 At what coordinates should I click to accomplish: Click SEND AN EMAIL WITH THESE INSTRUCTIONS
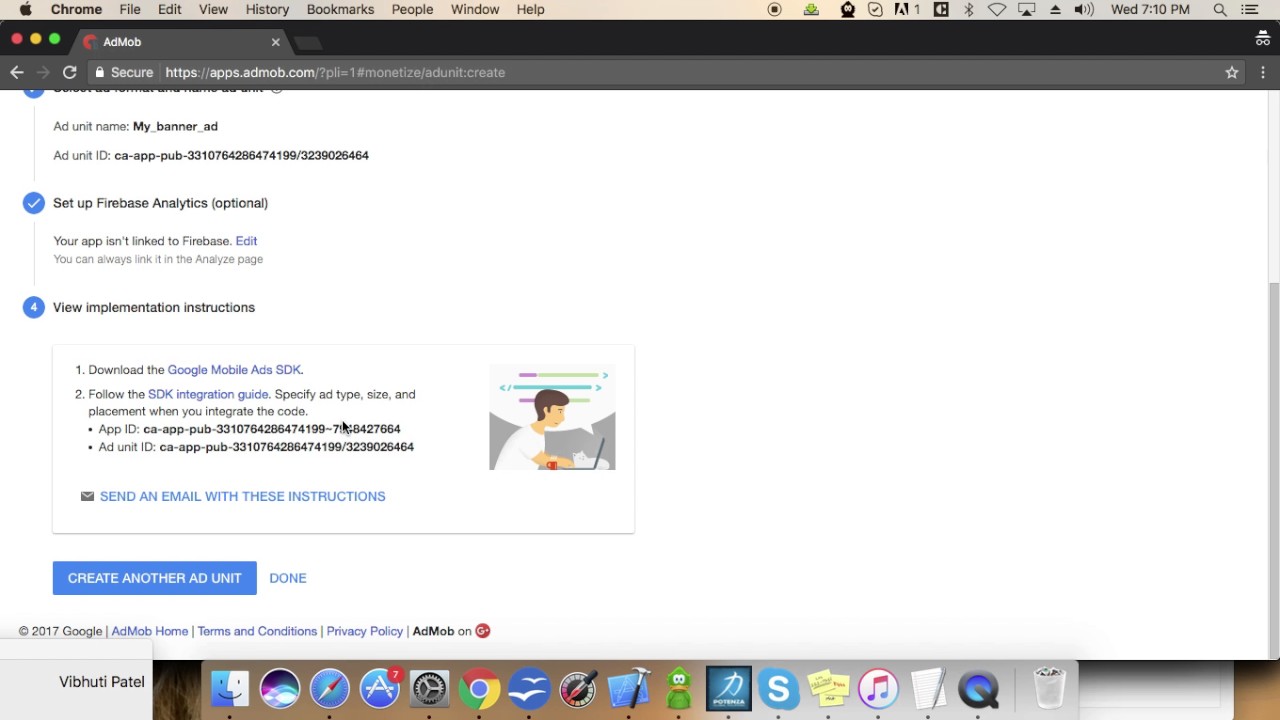(x=242, y=496)
